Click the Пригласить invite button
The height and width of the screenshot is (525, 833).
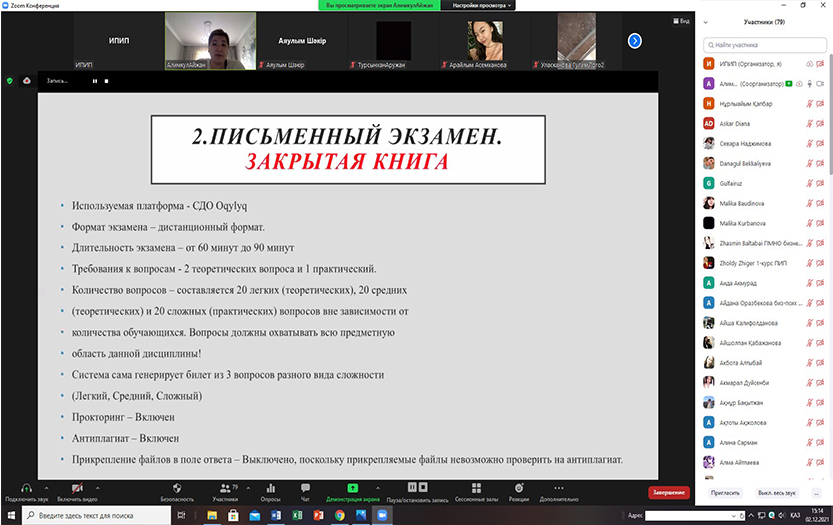click(725, 492)
